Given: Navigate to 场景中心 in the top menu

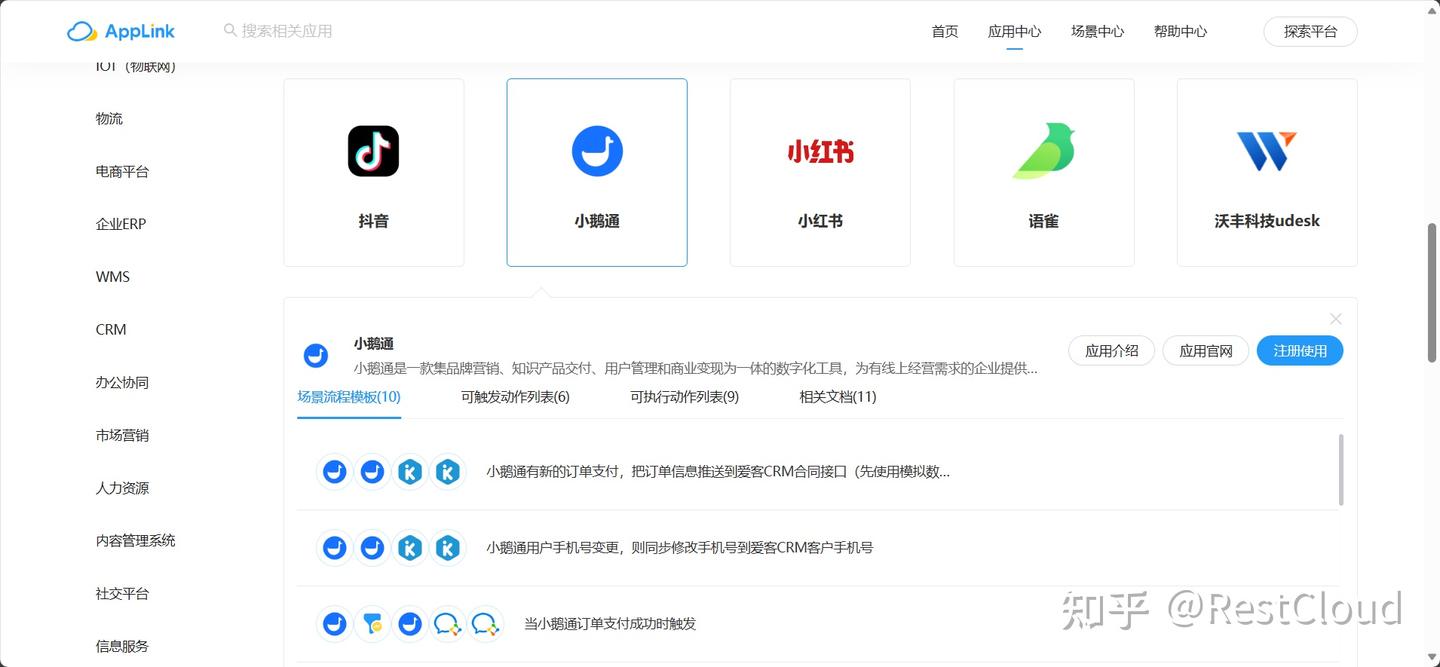Looking at the screenshot, I should pos(1097,31).
